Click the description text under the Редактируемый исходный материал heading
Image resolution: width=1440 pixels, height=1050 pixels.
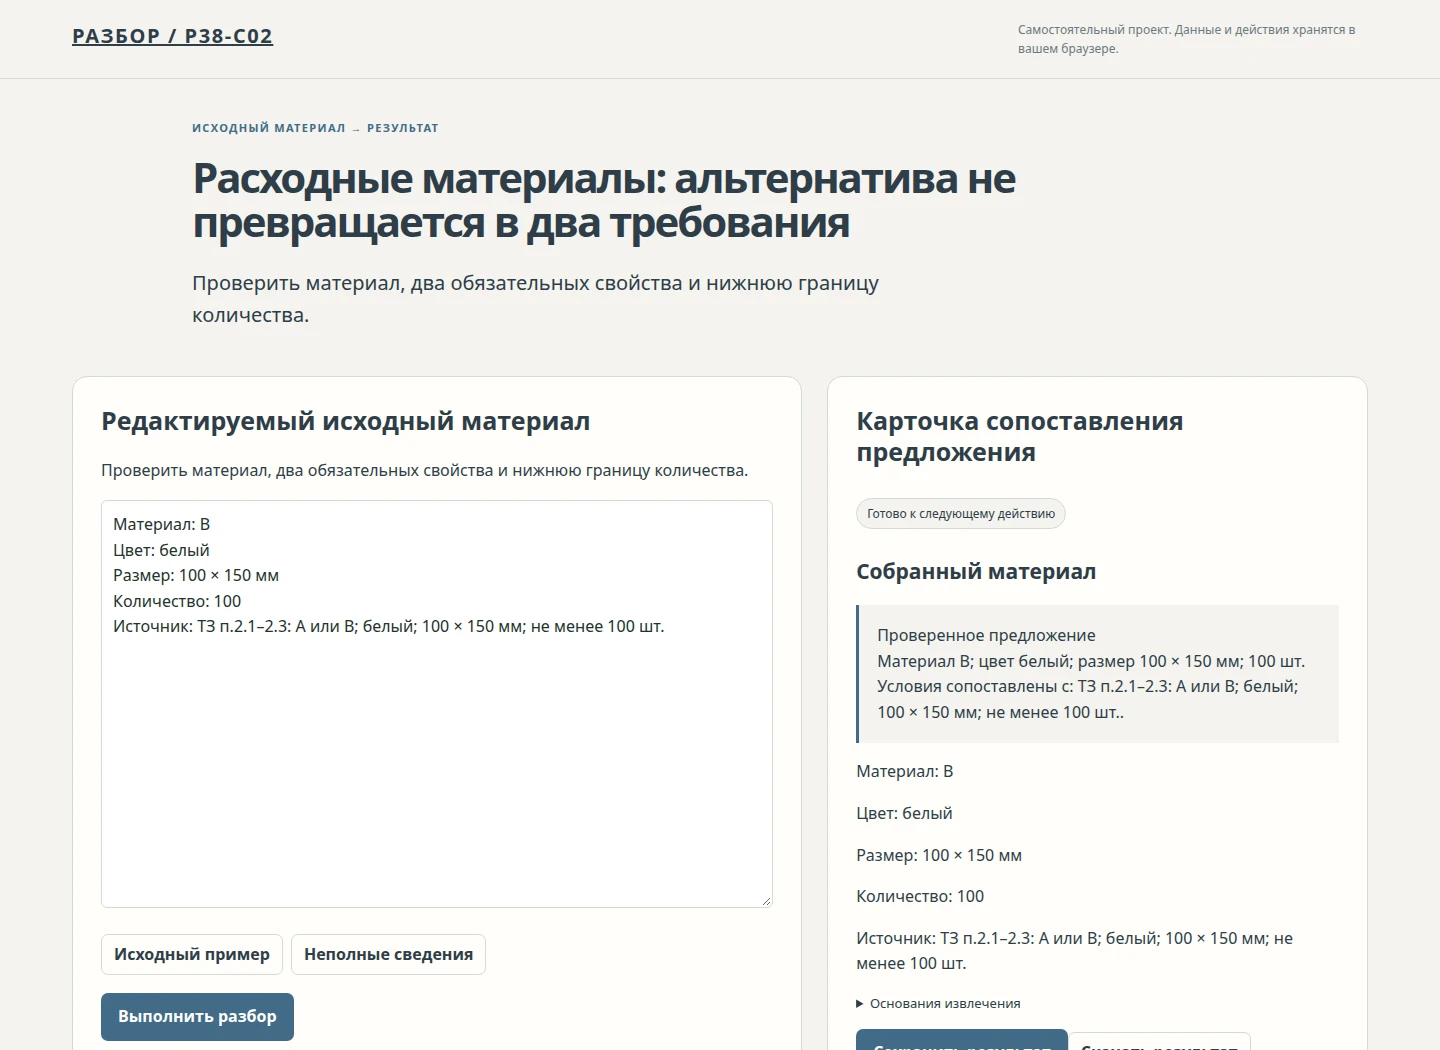pos(425,470)
